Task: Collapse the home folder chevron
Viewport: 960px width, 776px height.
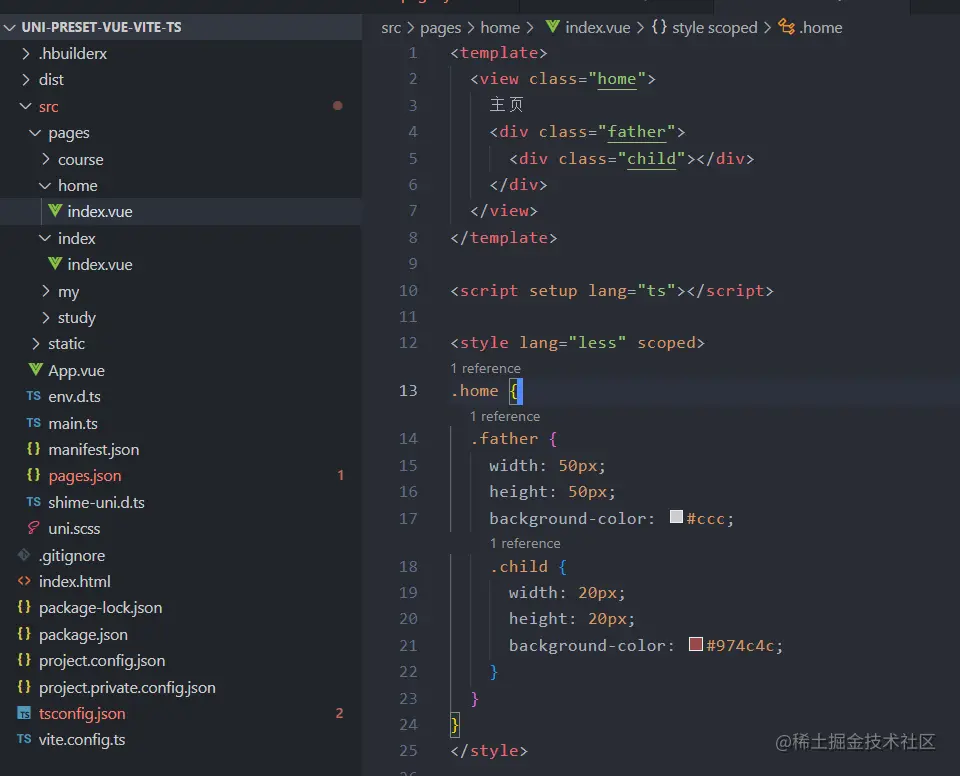Action: coord(45,186)
